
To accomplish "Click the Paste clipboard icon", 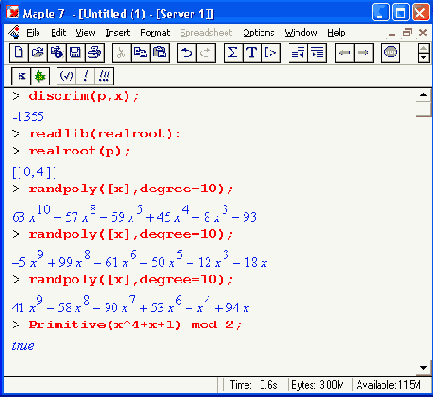I will coord(160,53).
